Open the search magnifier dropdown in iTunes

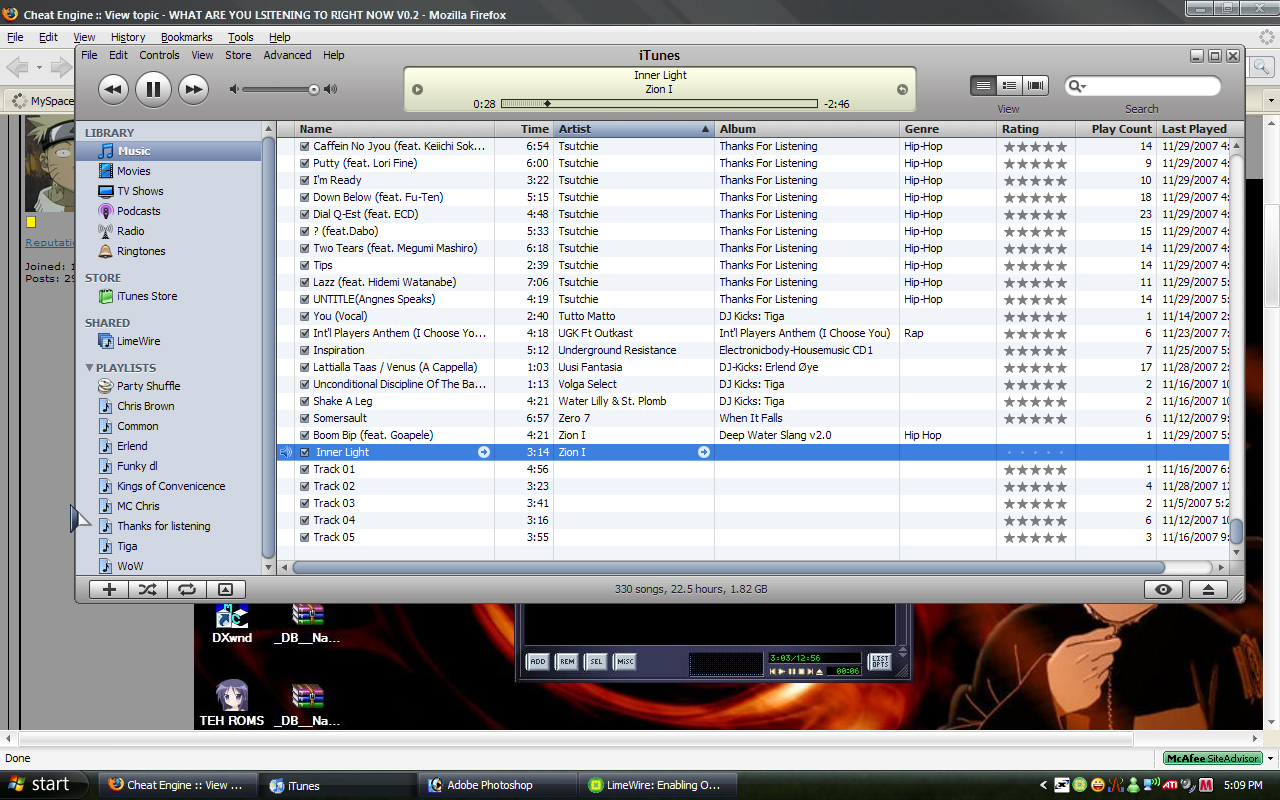(x=1077, y=87)
